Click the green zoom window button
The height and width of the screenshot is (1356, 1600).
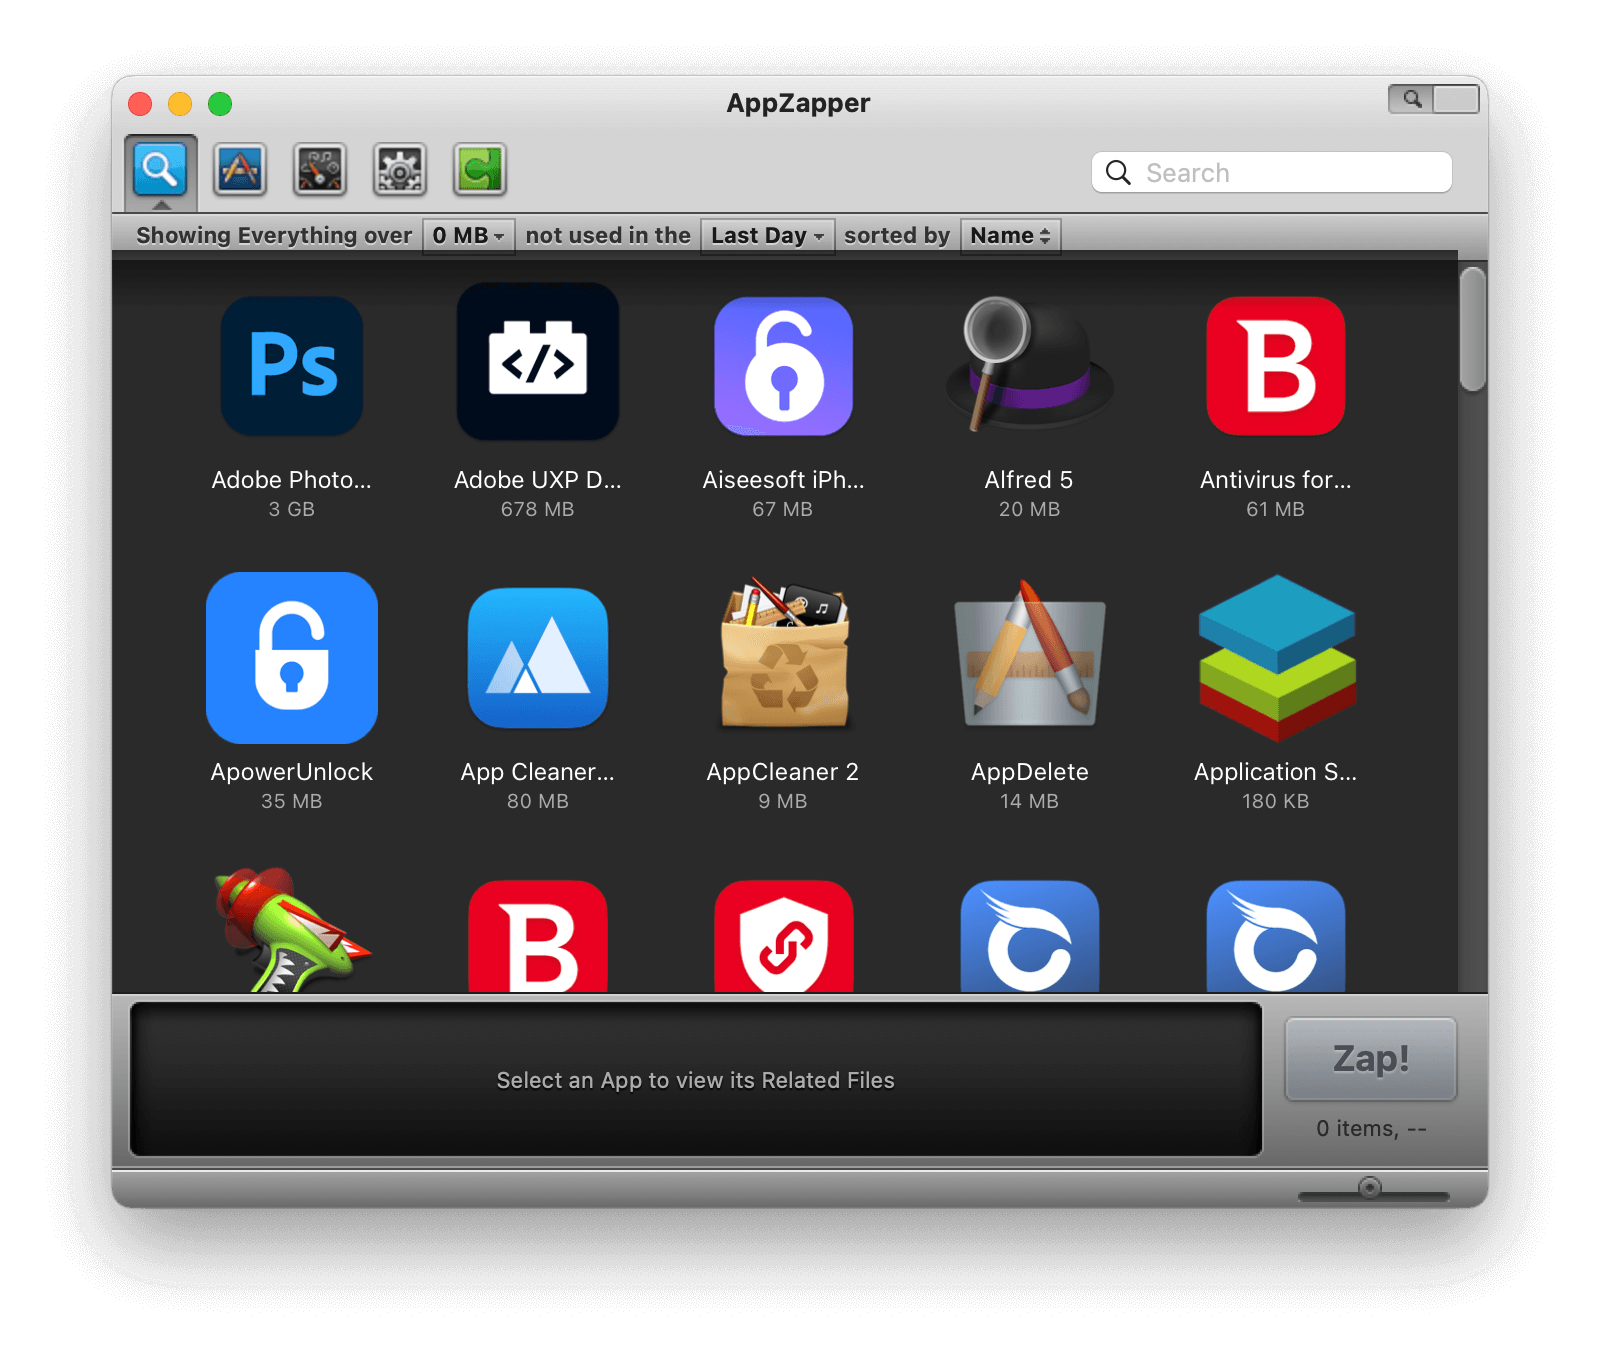coord(220,104)
